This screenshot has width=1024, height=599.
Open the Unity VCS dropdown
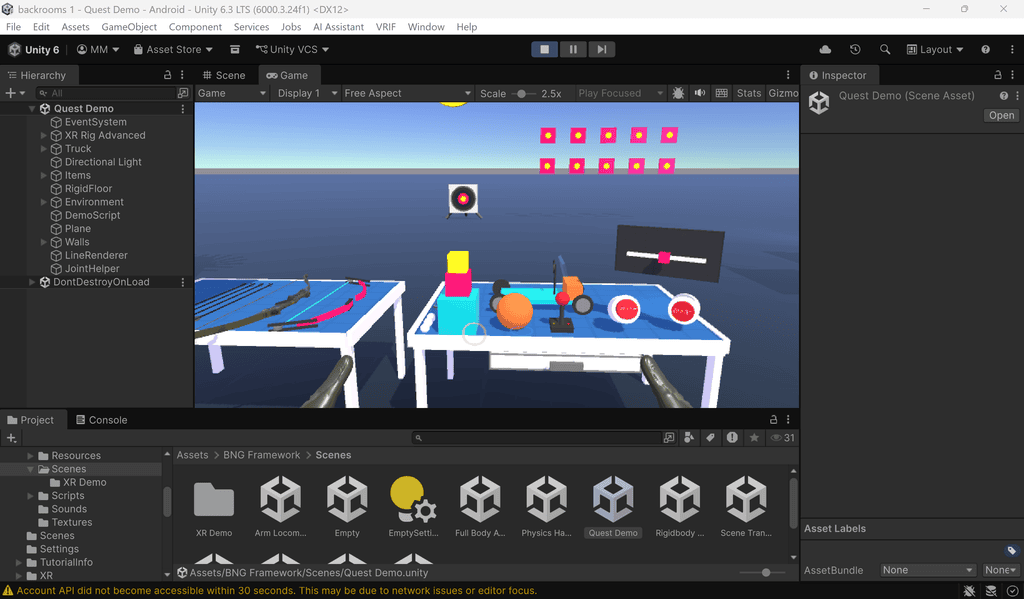[292, 50]
